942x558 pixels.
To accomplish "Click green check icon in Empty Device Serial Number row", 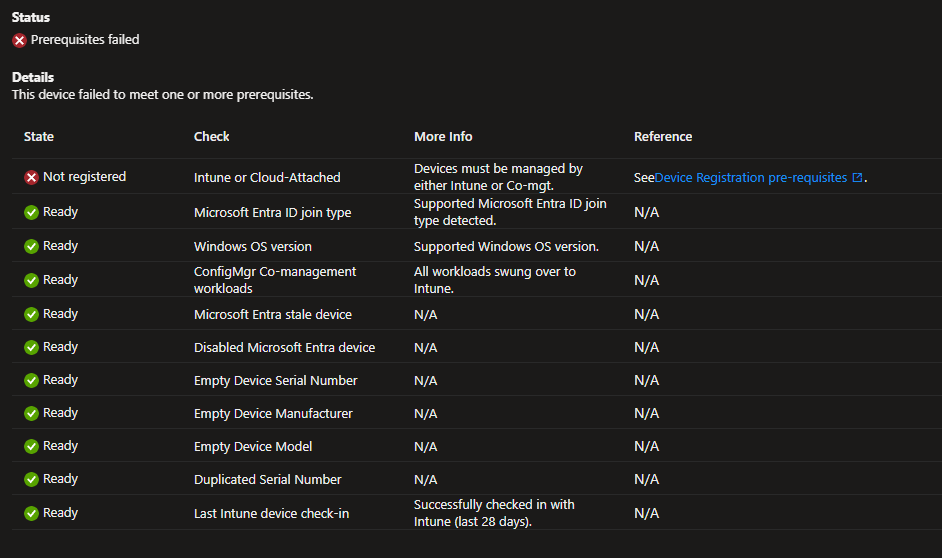I will (31, 380).
